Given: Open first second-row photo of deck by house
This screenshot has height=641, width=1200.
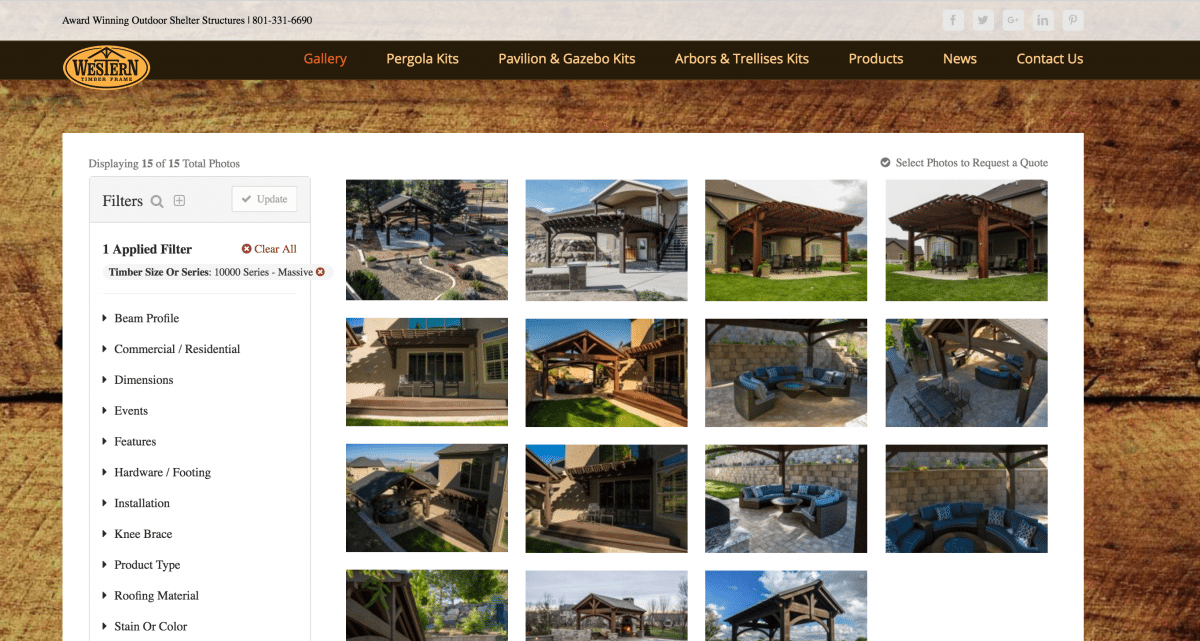Looking at the screenshot, I should tap(427, 373).
